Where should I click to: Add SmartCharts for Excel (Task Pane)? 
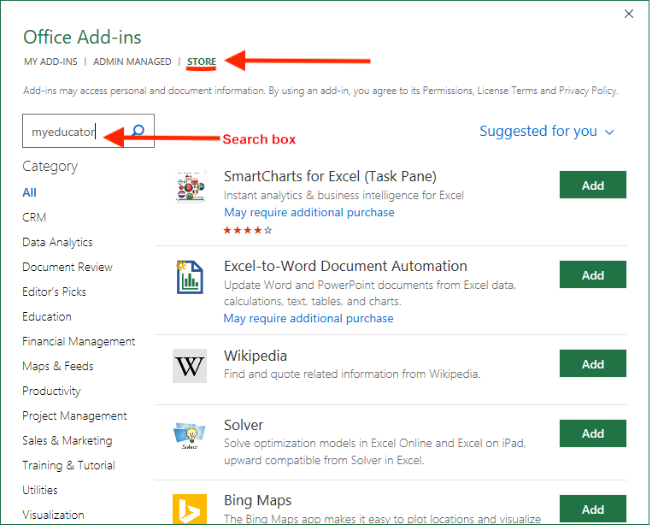point(592,185)
